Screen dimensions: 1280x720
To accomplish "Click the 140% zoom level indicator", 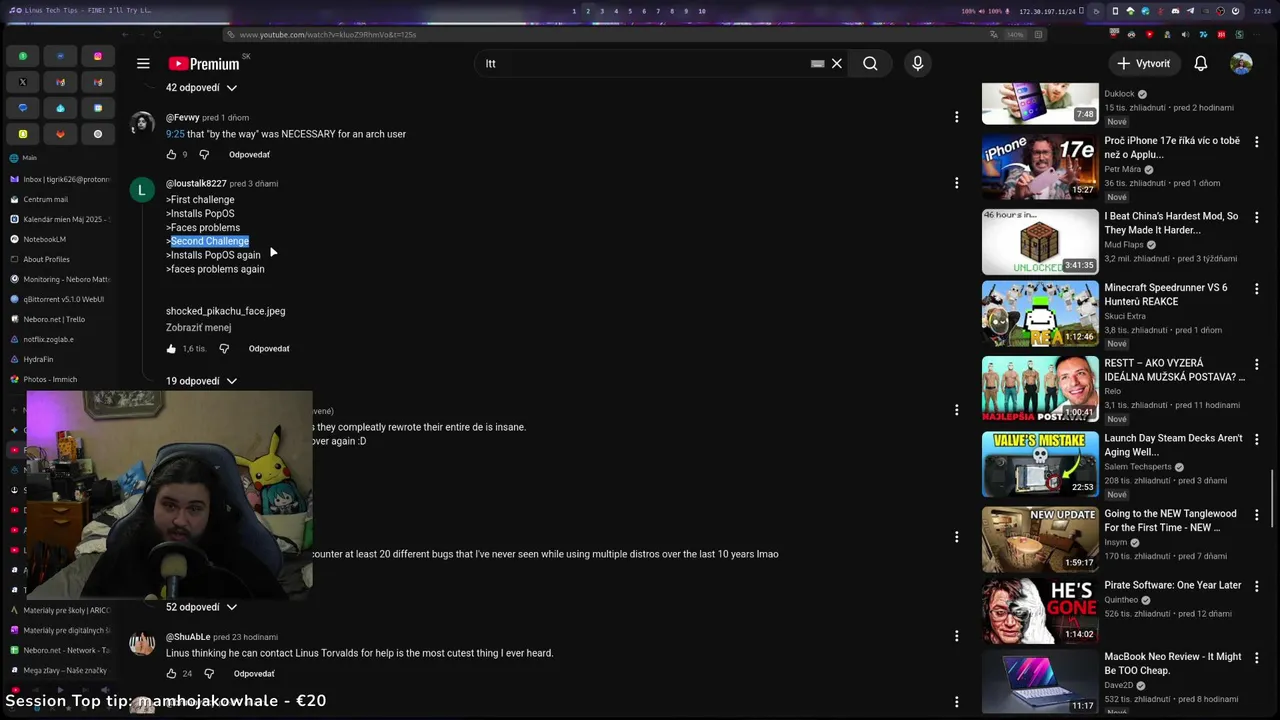I will coord(1015,34).
